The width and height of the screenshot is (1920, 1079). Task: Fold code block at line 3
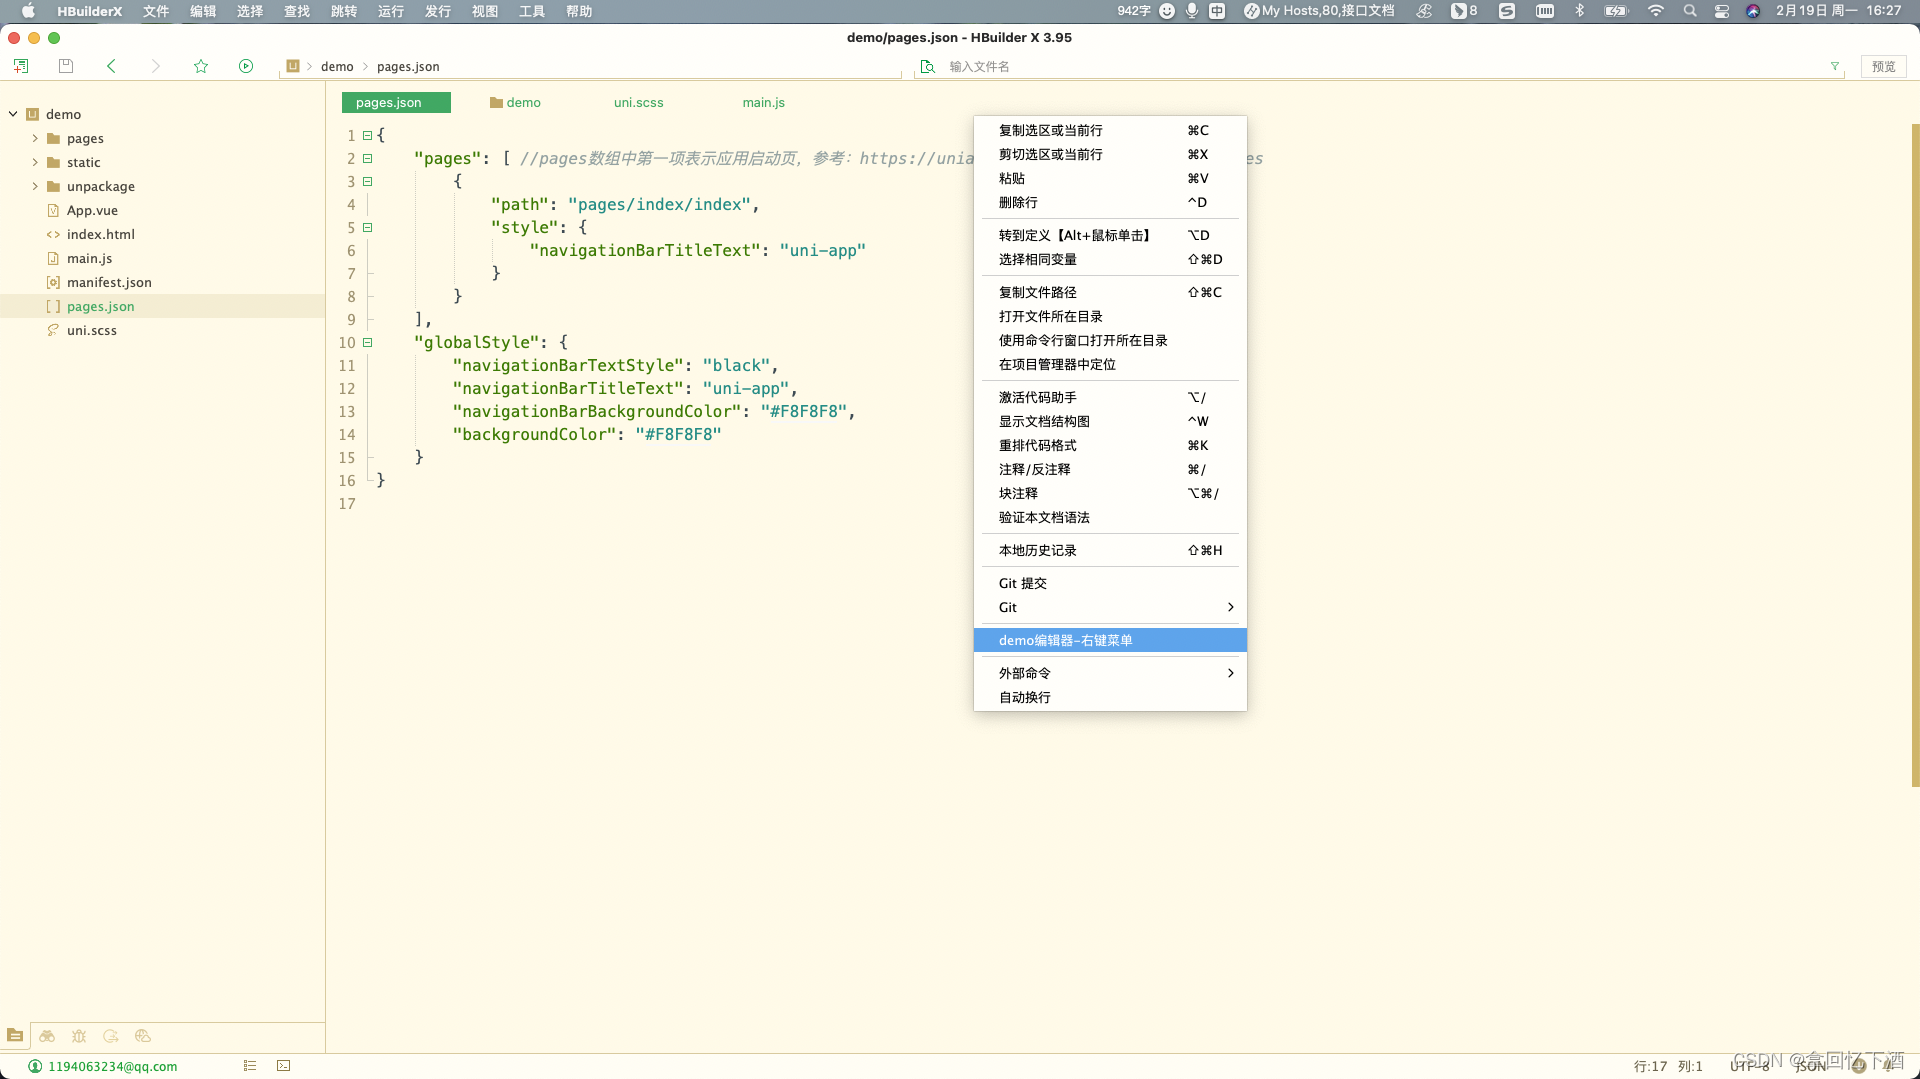(368, 181)
